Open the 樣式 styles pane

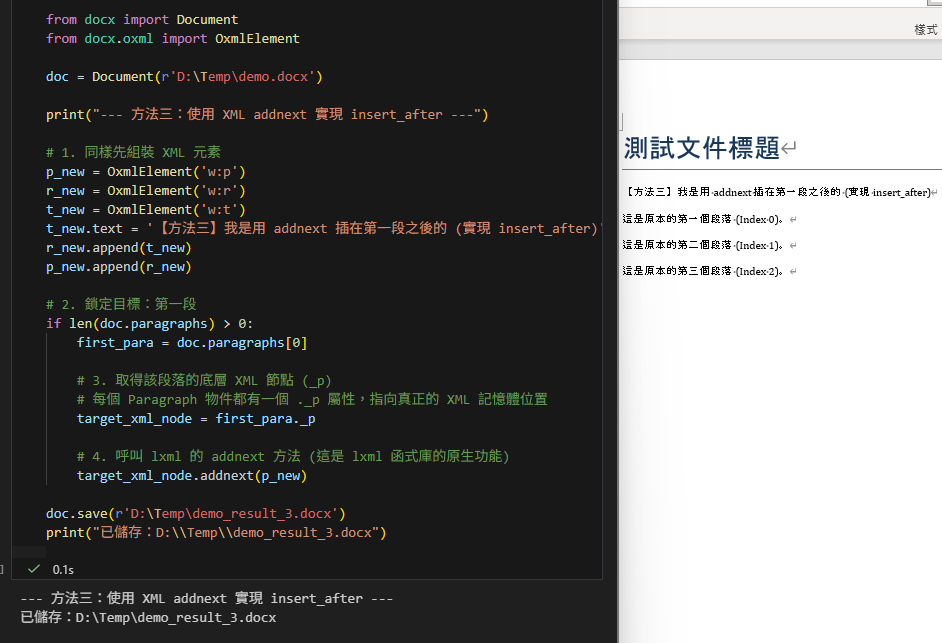(925, 29)
